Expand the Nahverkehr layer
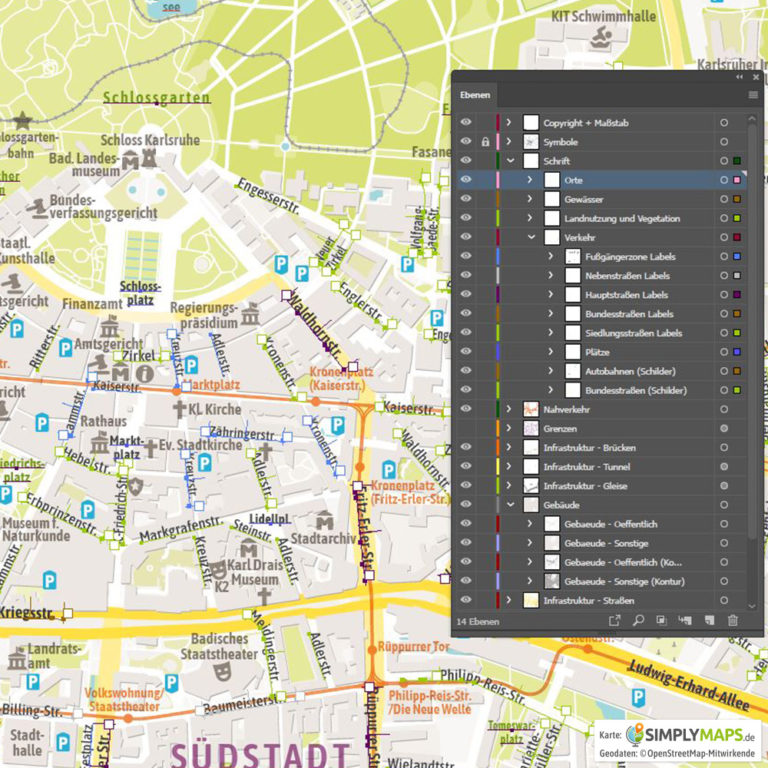The width and height of the screenshot is (768, 768). 509,409
